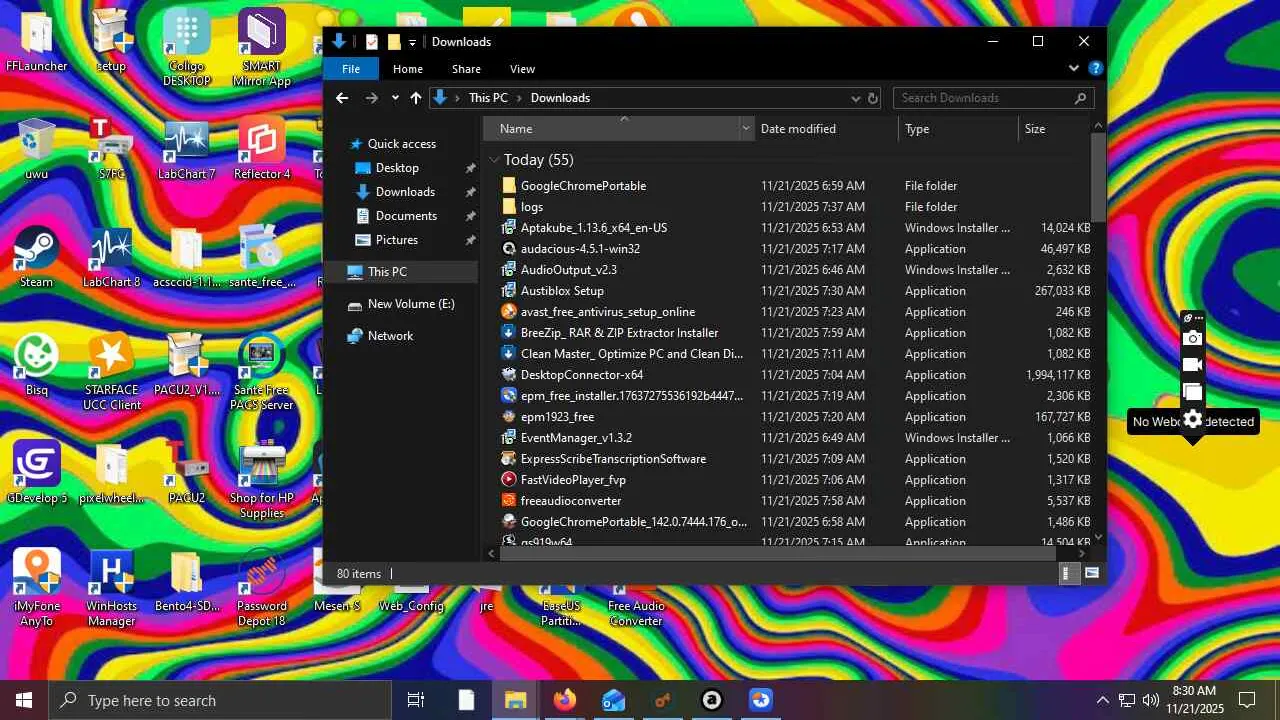
Task: Click This PC in the address breadcrumb
Action: [488, 98]
